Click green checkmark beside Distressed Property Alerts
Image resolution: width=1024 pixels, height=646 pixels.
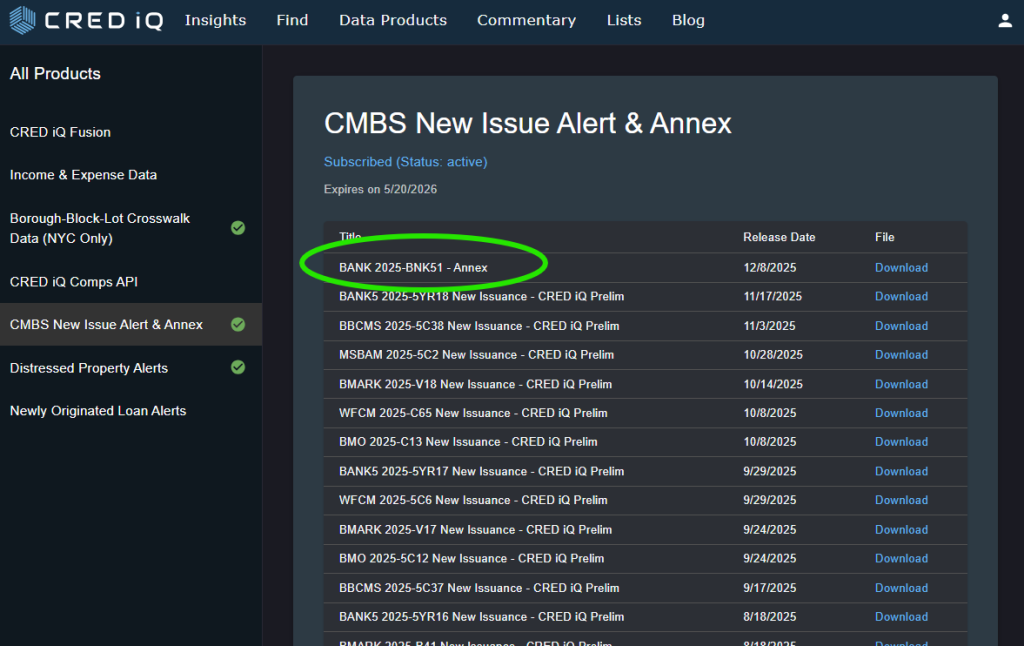pyautogui.click(x=238, y=367)
